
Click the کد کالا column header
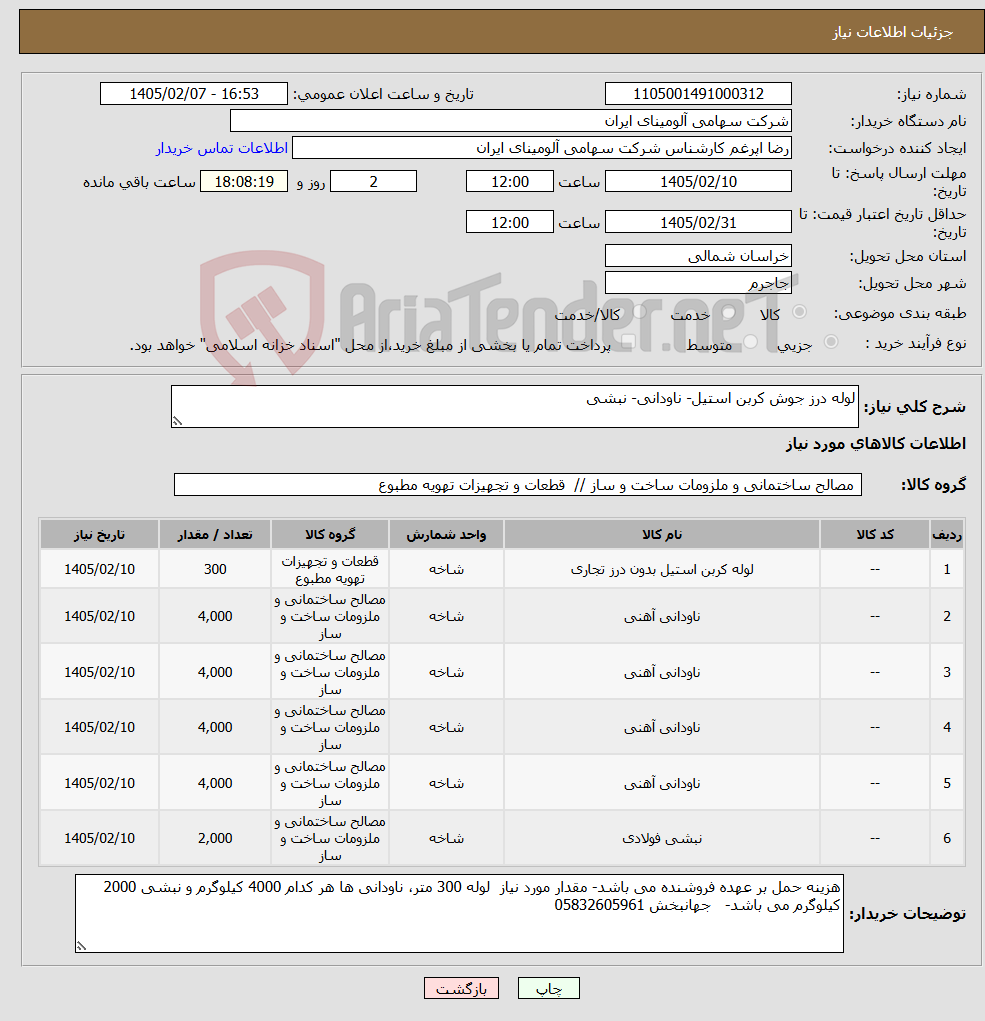point(875,535)
